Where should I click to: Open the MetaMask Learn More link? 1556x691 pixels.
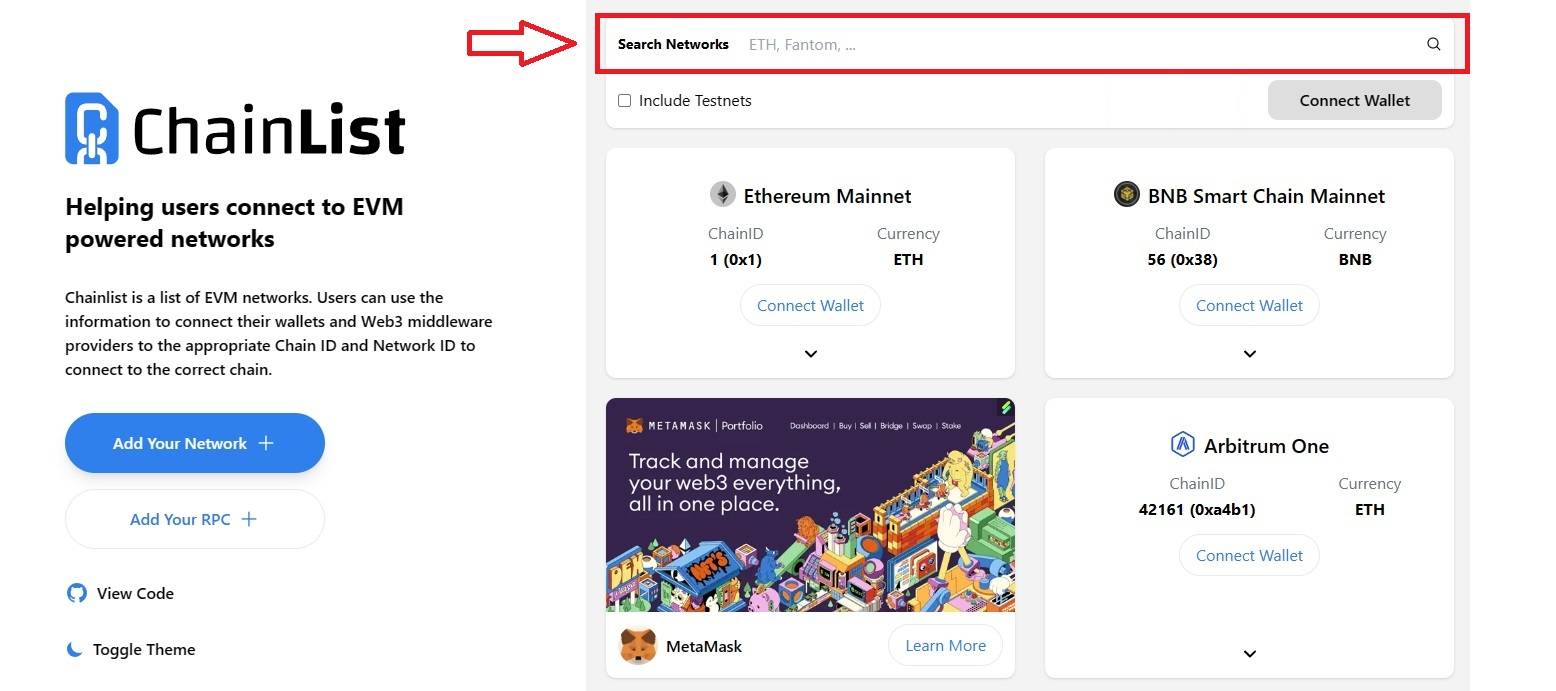pos(945,645)
